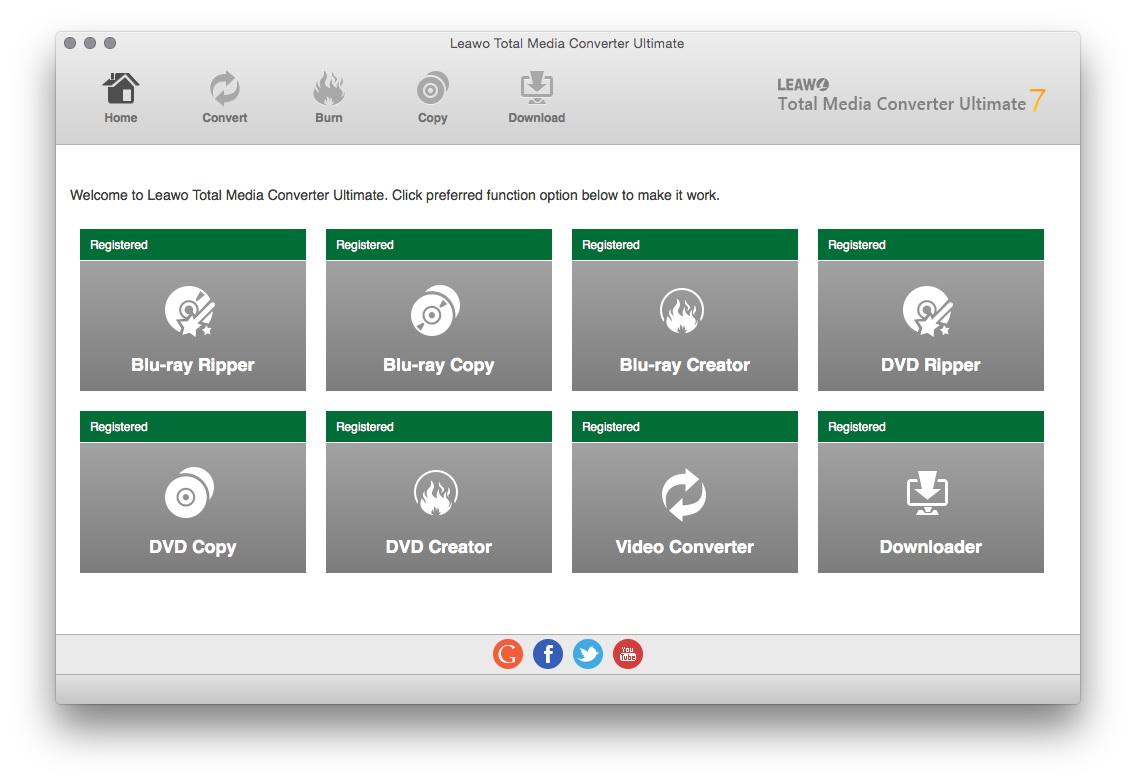Image resolution: width=1136 pixels, height=784 pixels.
Task: Click the Copy toolbar label text
Action: [x=433, y=118]
